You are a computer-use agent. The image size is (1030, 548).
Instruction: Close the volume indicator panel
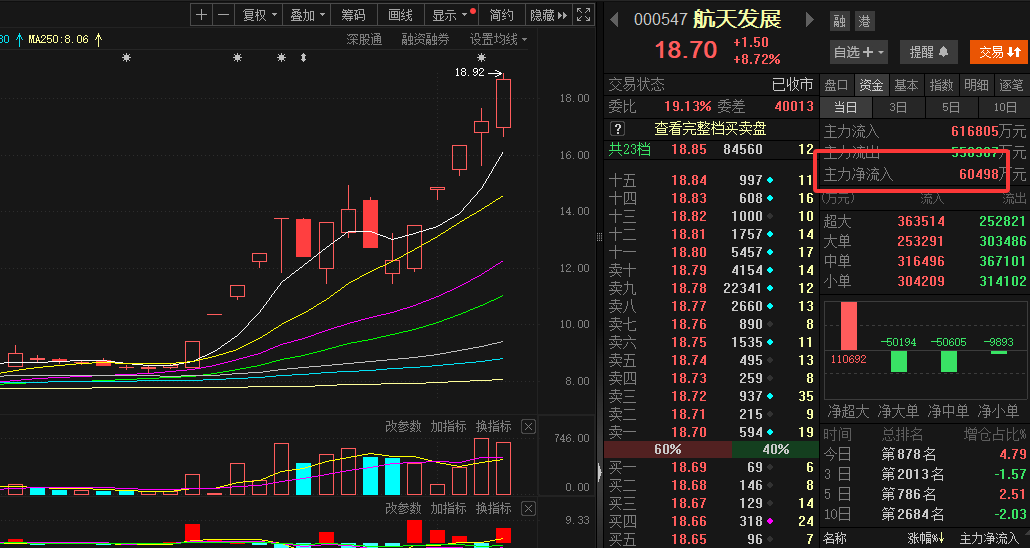pyautogui.click(x=528, y=427)
